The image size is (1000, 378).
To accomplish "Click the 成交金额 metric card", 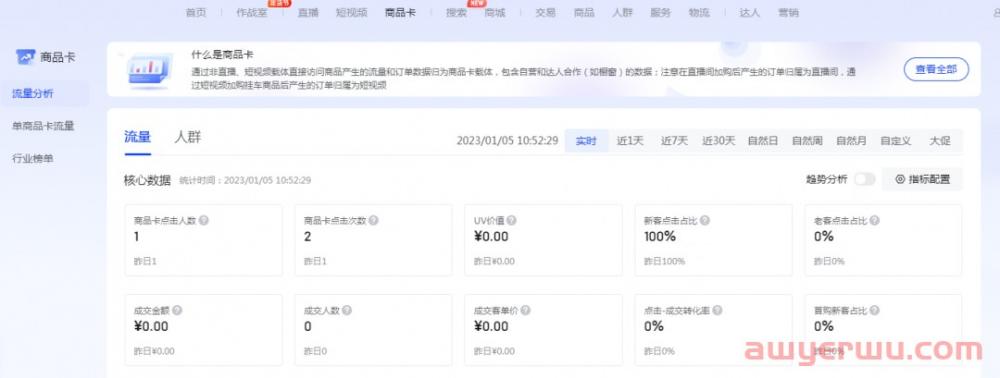I will (x=203, y=330).
